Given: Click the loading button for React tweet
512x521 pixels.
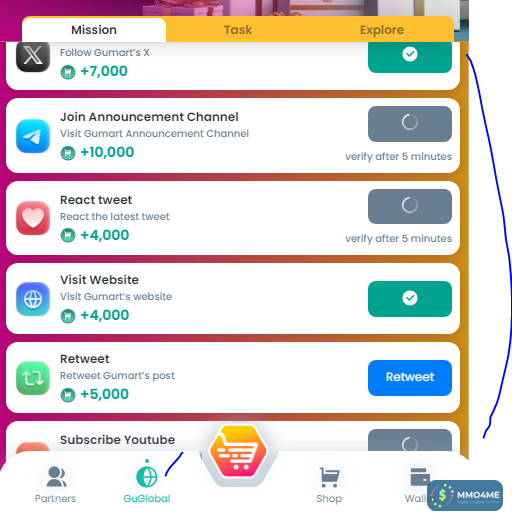Looking at the screenshot, I should point(410,206).
